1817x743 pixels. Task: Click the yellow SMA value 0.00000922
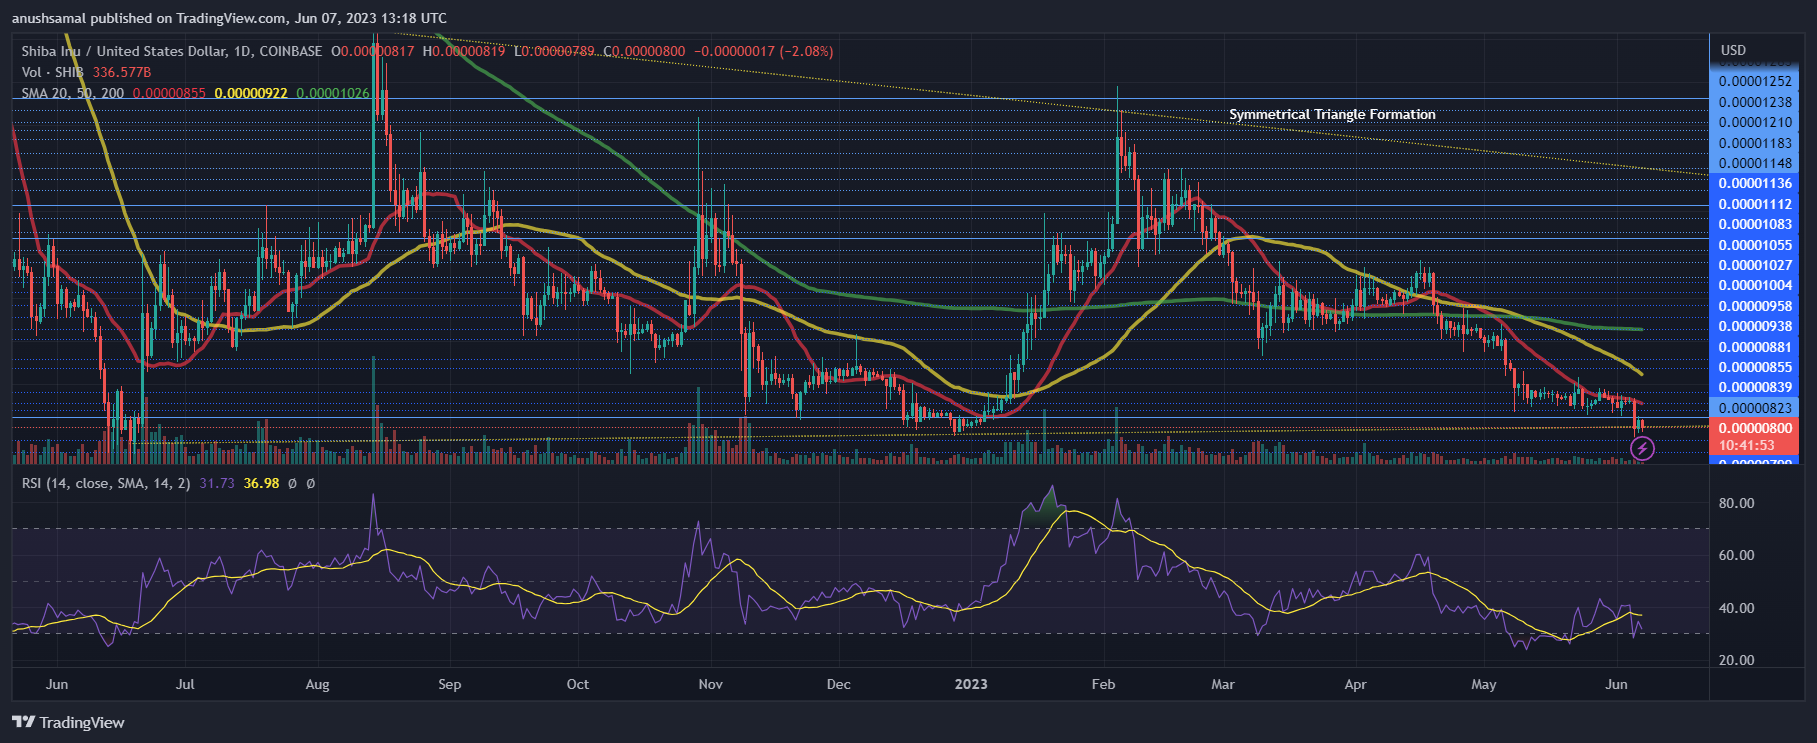pyautogui.click(x=251, y=93)
